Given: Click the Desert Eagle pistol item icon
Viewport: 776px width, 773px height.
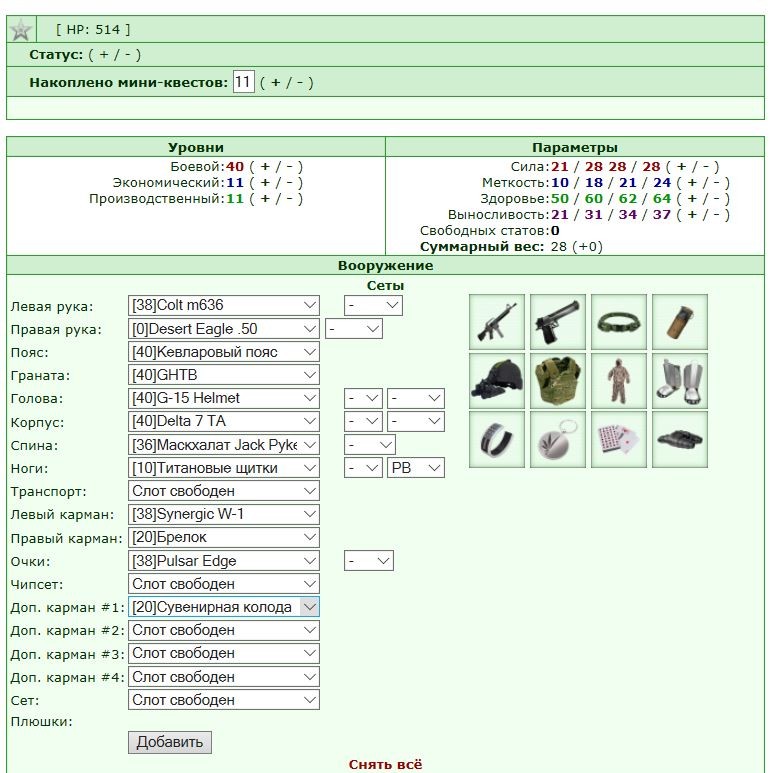Looking at the screenshot, I should 558,322.
